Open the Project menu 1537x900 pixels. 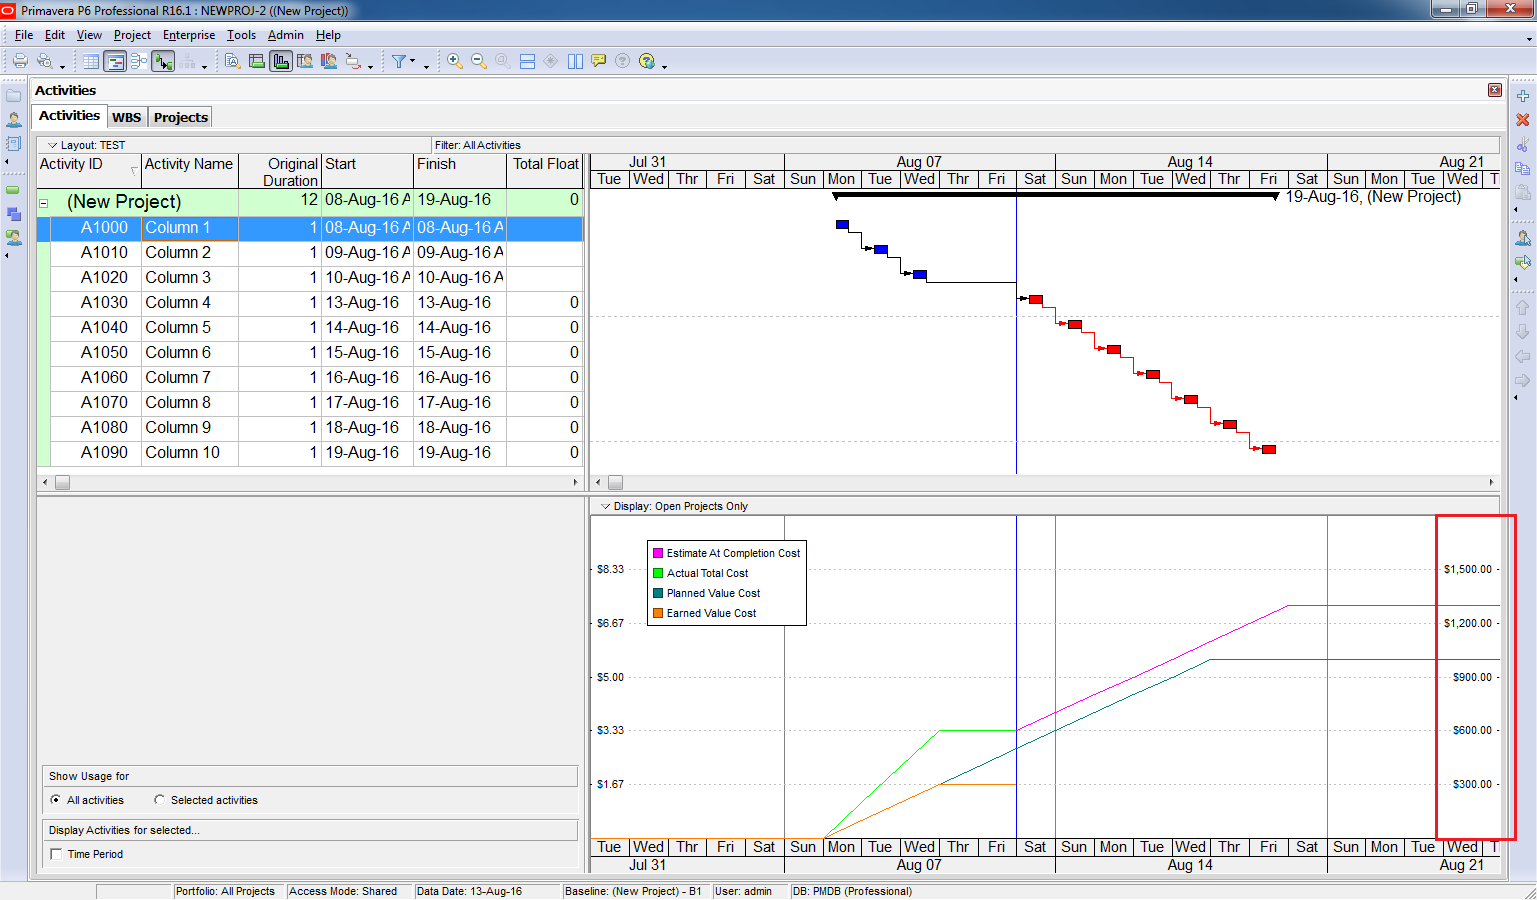coord(132,35)
